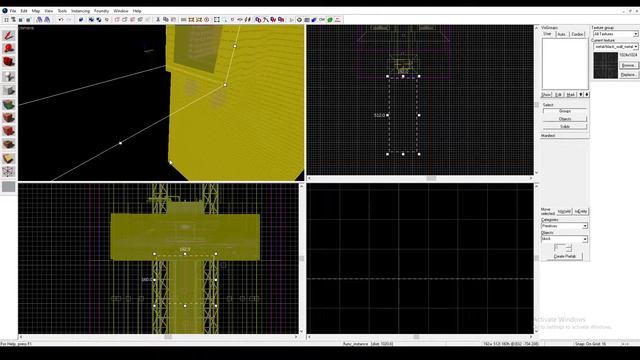Click the "Snap: On Grid: 16" status text
This screenshot has width=640, height=360.
591,344
